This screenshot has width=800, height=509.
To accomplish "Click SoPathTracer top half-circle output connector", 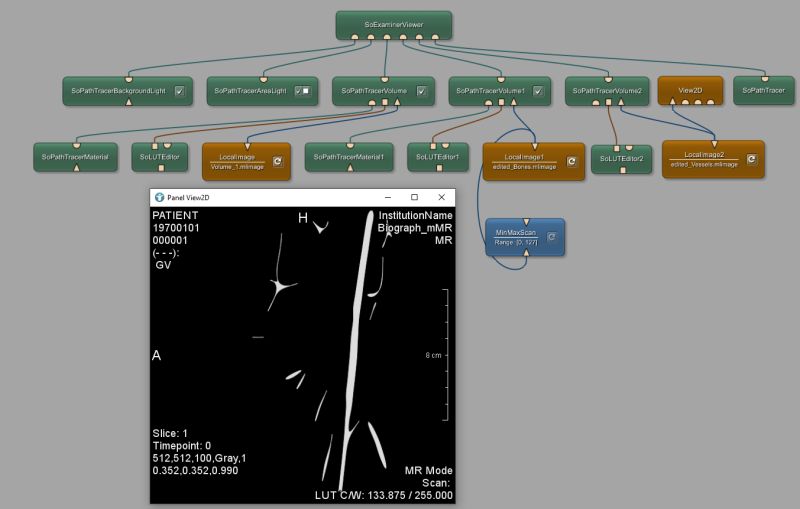I will [x=765, y=79].
